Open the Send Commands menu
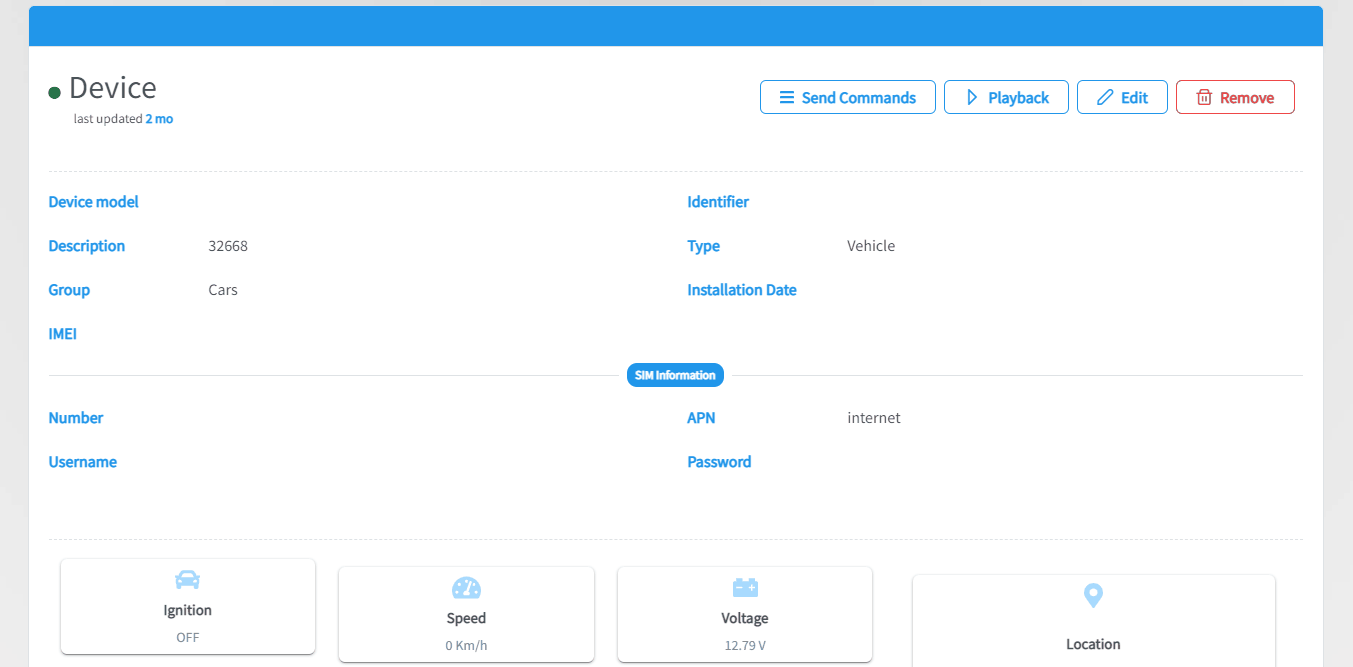The width and height of the screenshot is (1353, 667). click(x=847, y=98)
